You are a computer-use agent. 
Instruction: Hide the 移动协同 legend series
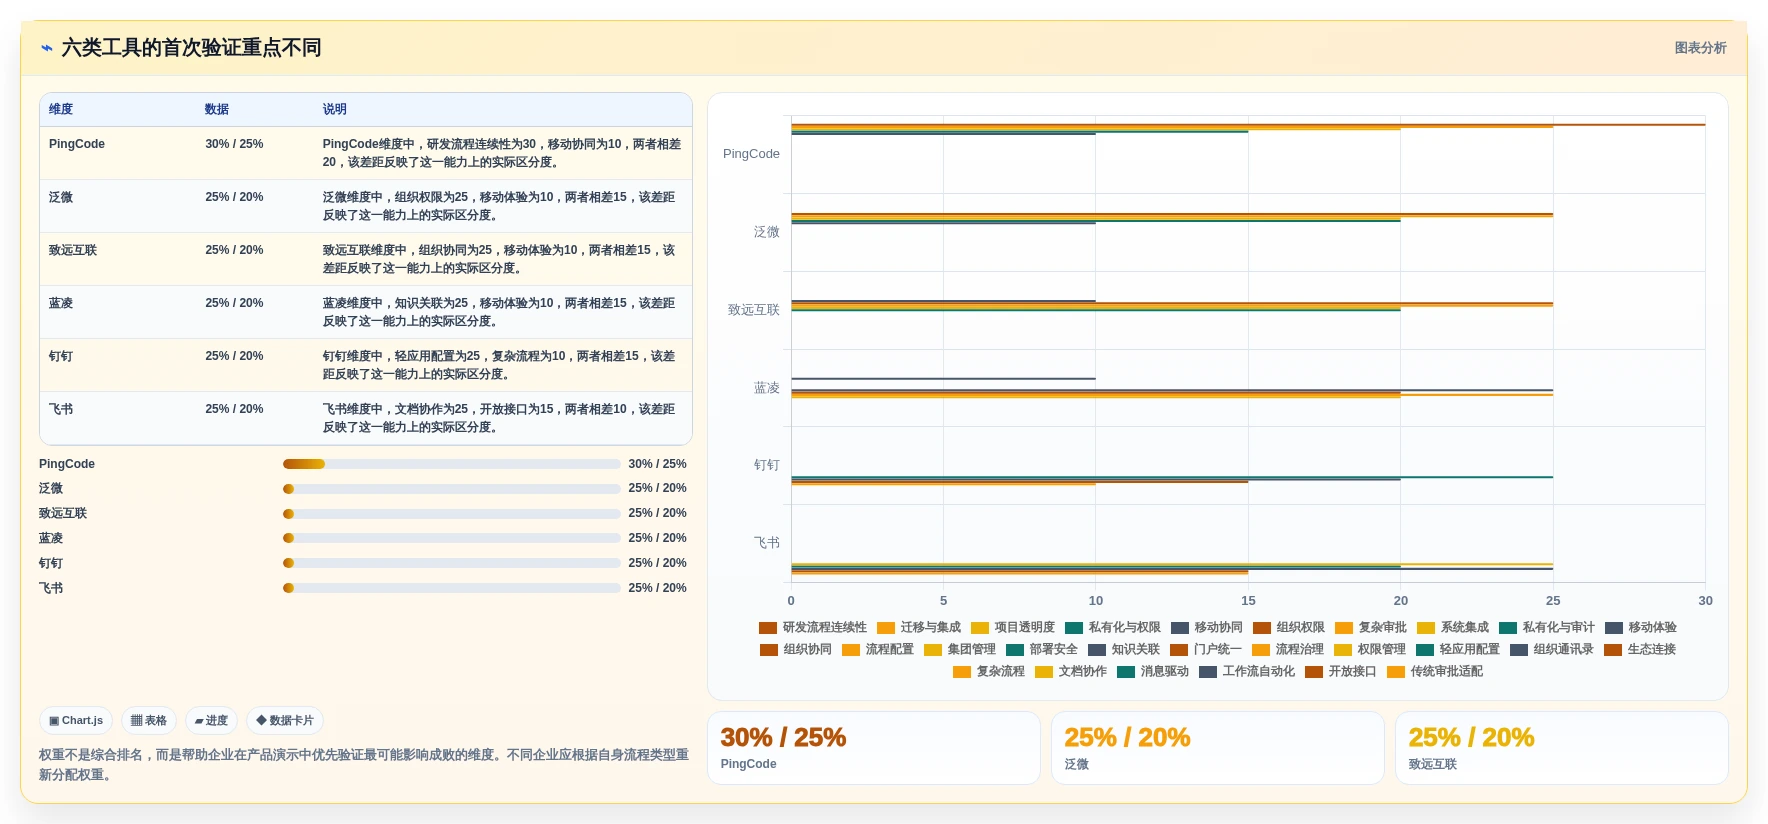pos(1207,627)
